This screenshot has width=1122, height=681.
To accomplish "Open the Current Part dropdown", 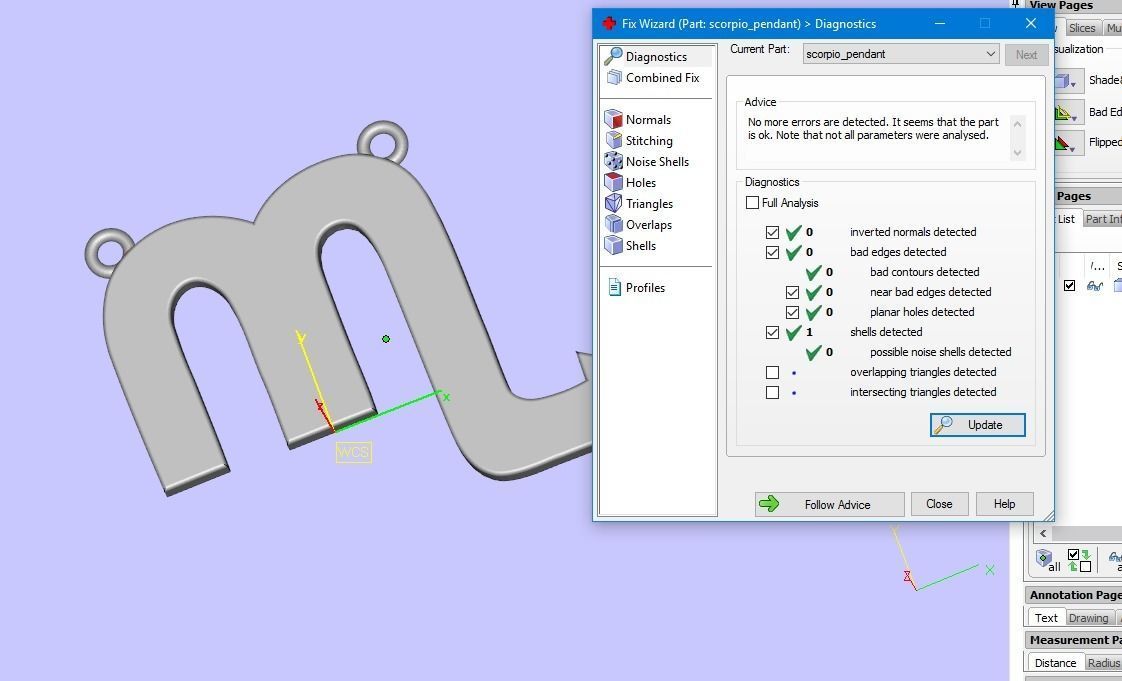I will [x=901, y=54].
